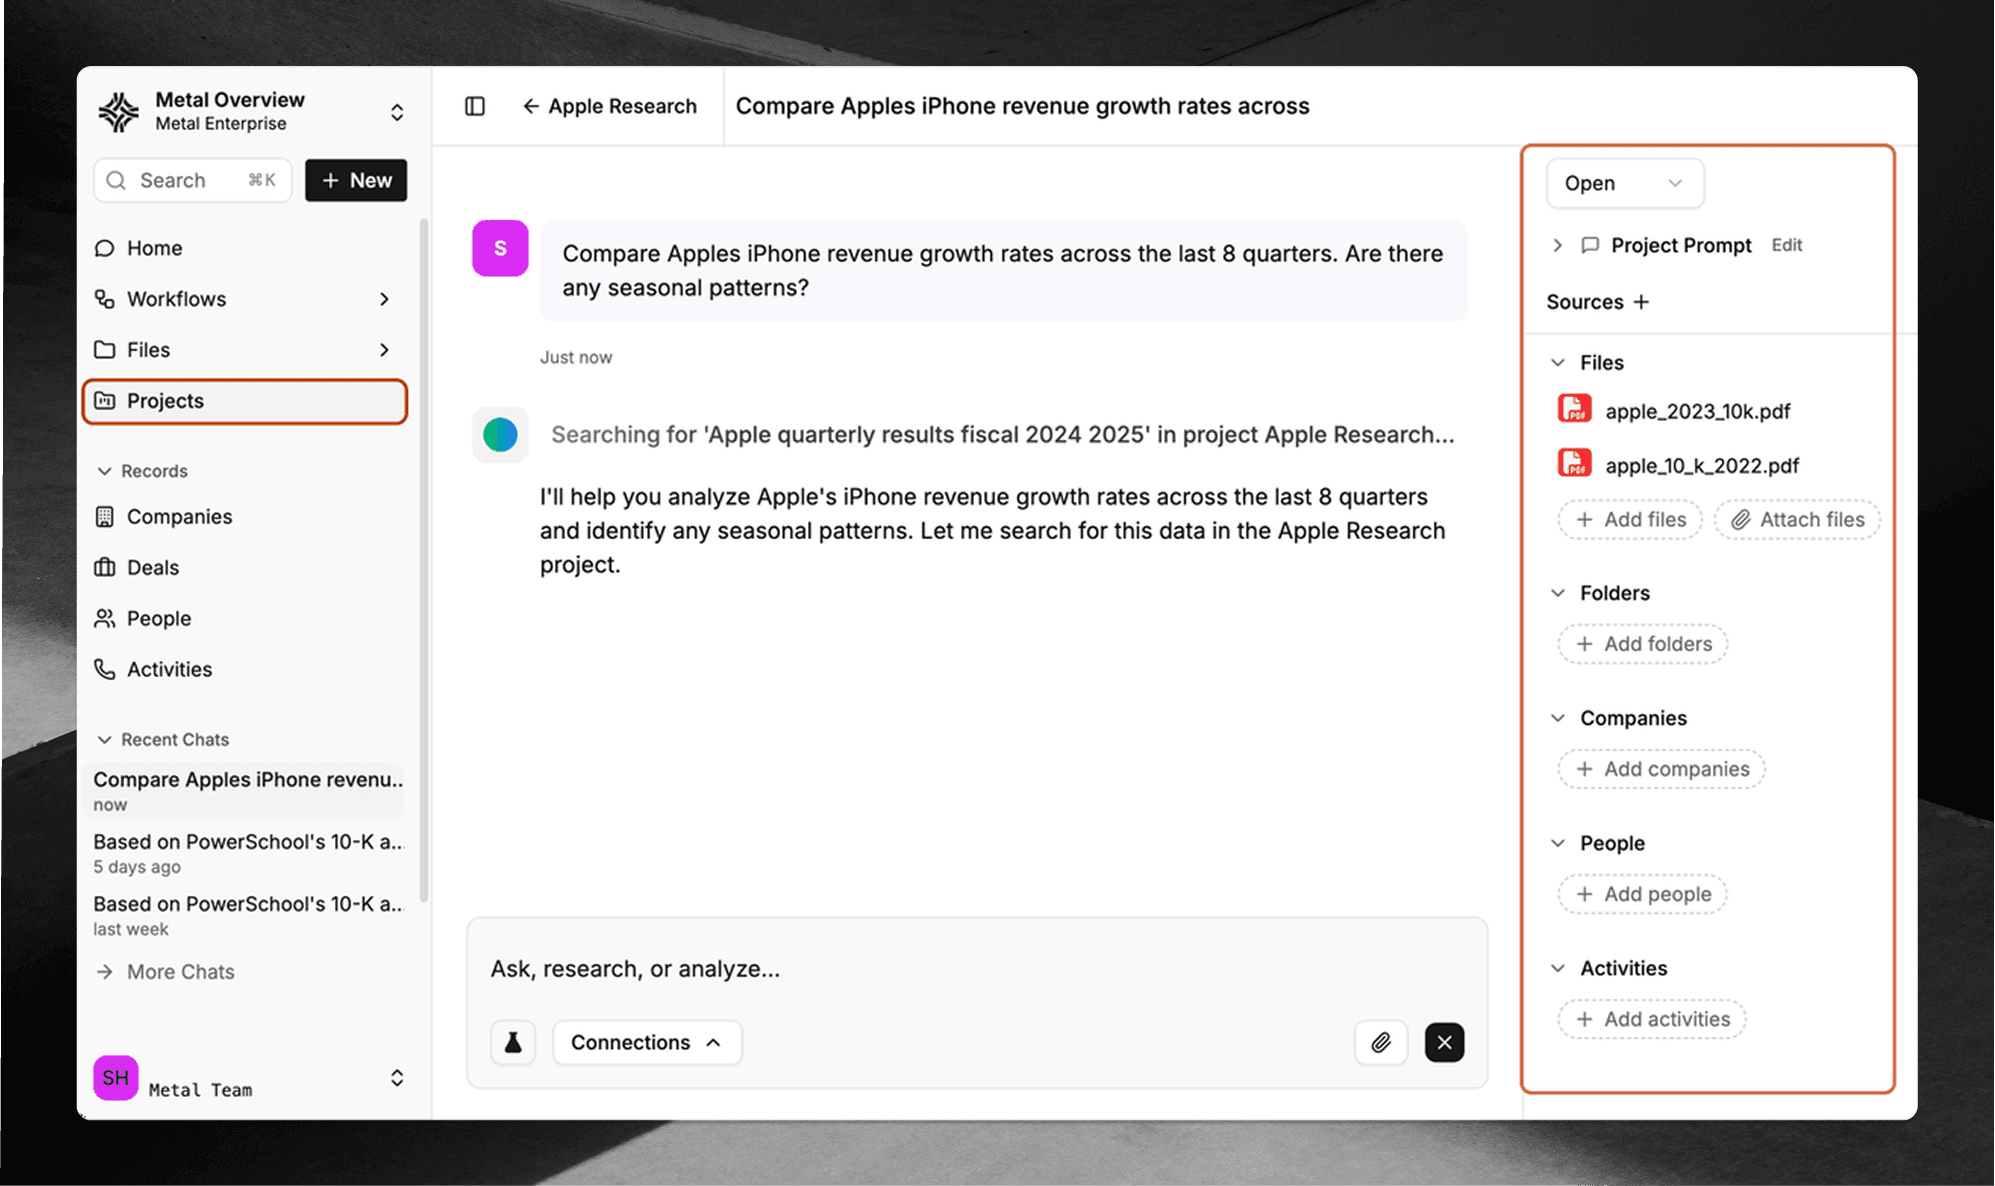Collapse the Records section
This screenshot has width=1995, height=1186.
(x=104, y=471)
